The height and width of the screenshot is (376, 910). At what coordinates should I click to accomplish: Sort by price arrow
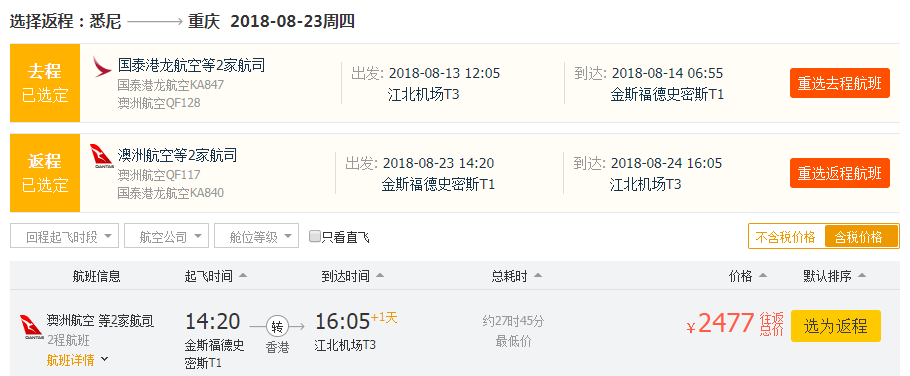763,276
